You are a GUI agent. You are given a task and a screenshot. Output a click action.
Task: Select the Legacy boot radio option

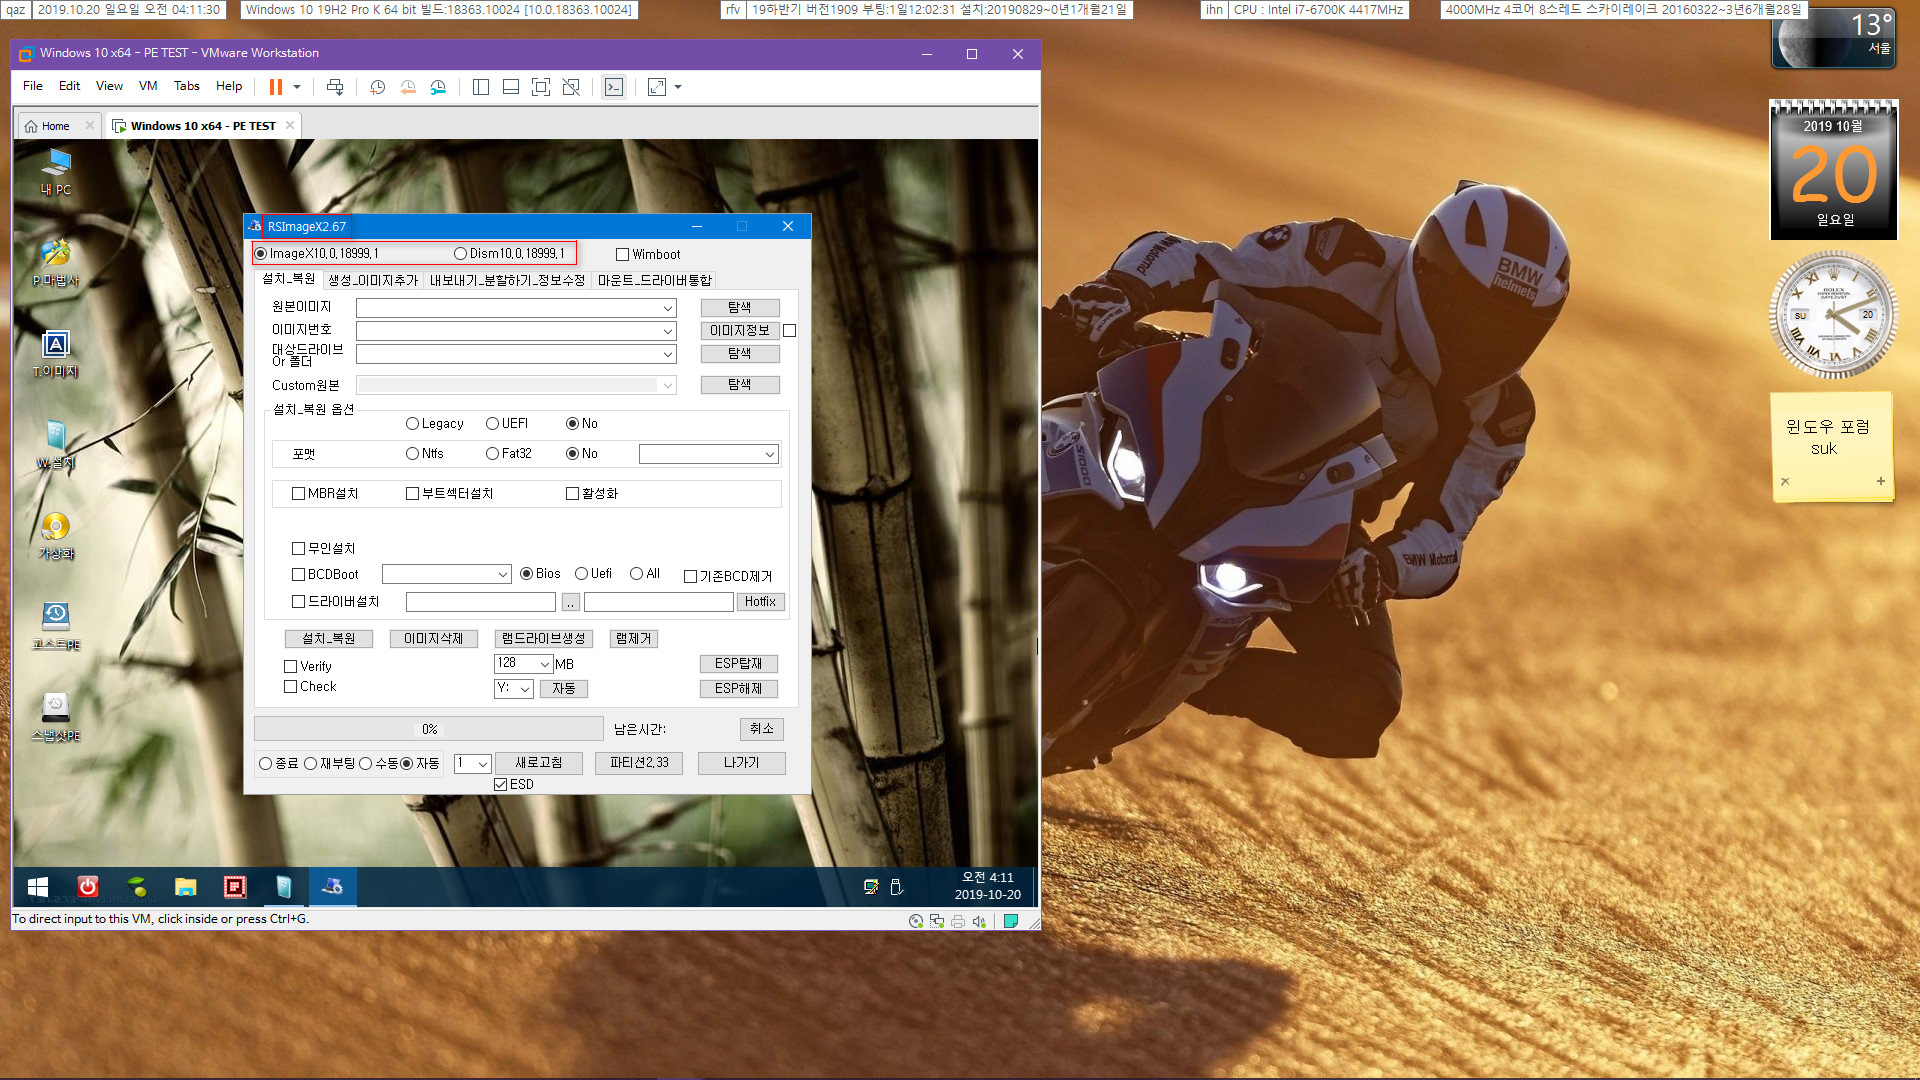[412, 424]
